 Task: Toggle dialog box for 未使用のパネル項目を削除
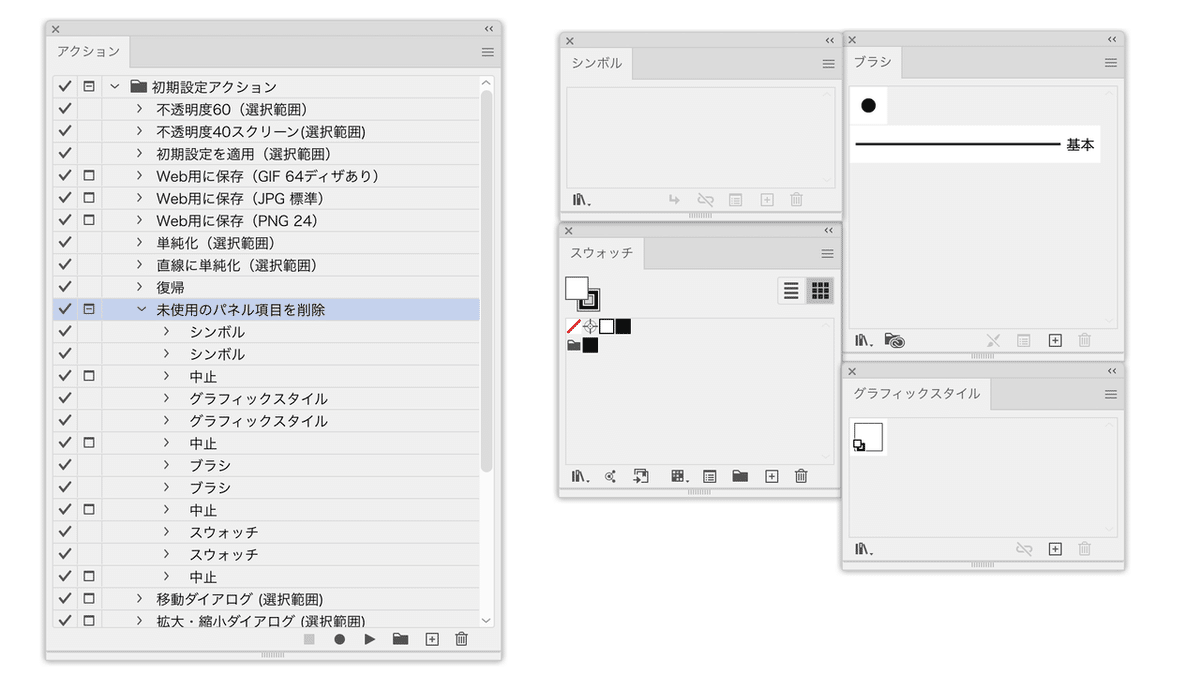pyautogui.click(x=89, y=310)
